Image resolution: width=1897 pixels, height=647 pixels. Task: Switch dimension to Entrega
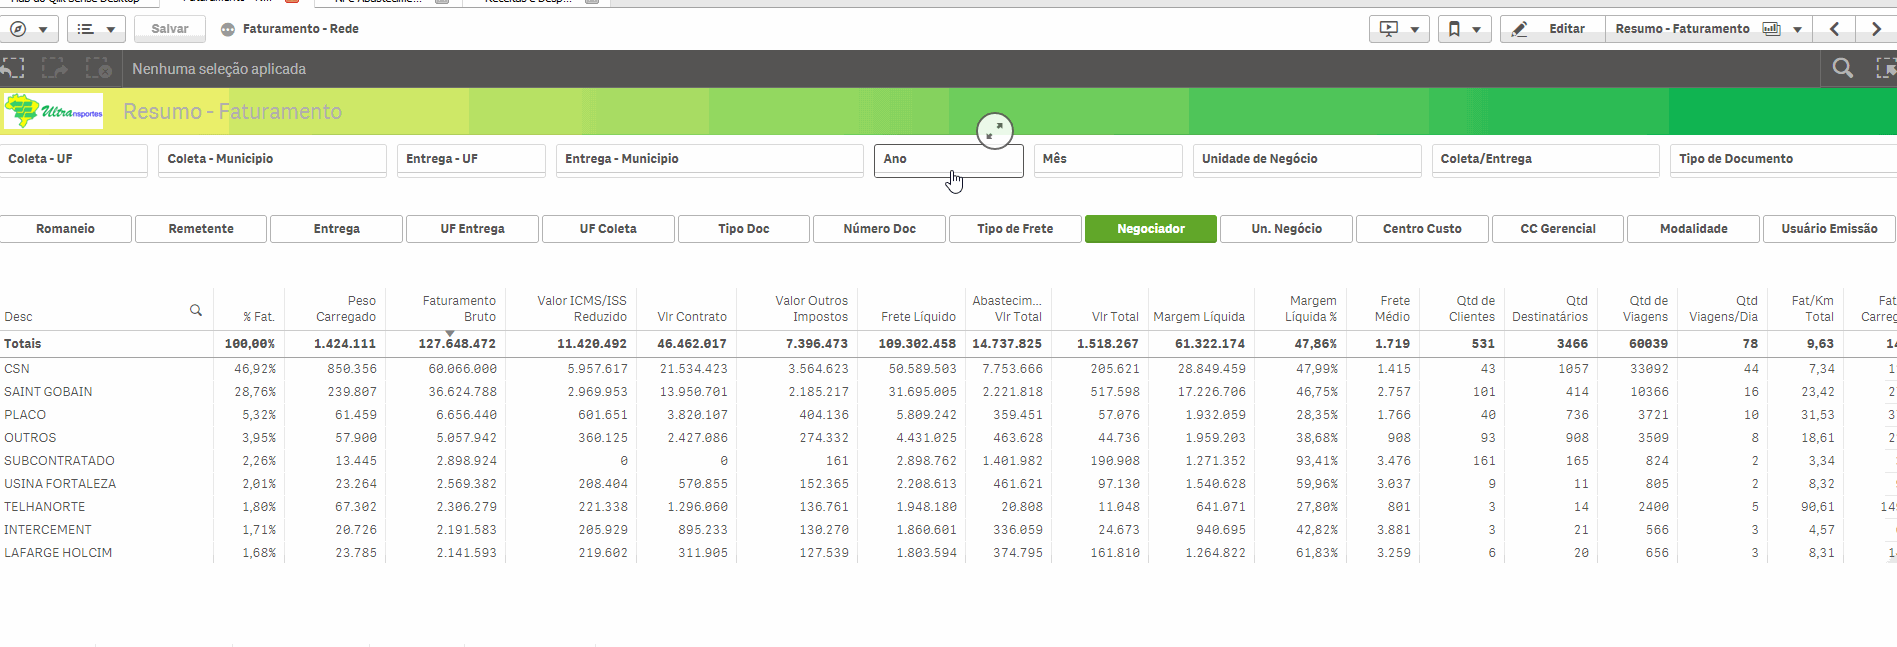[x=336, y=229]
